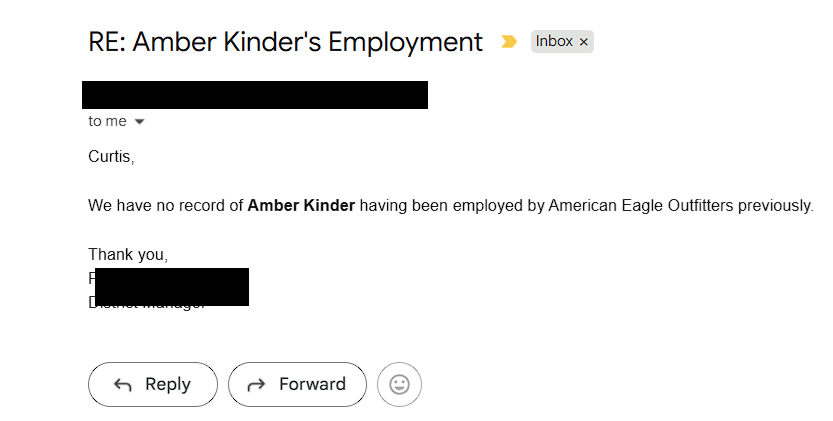The image size is (833, 421).
Task: Expand the 'to me' recipient details arrow
Action: 139,122
